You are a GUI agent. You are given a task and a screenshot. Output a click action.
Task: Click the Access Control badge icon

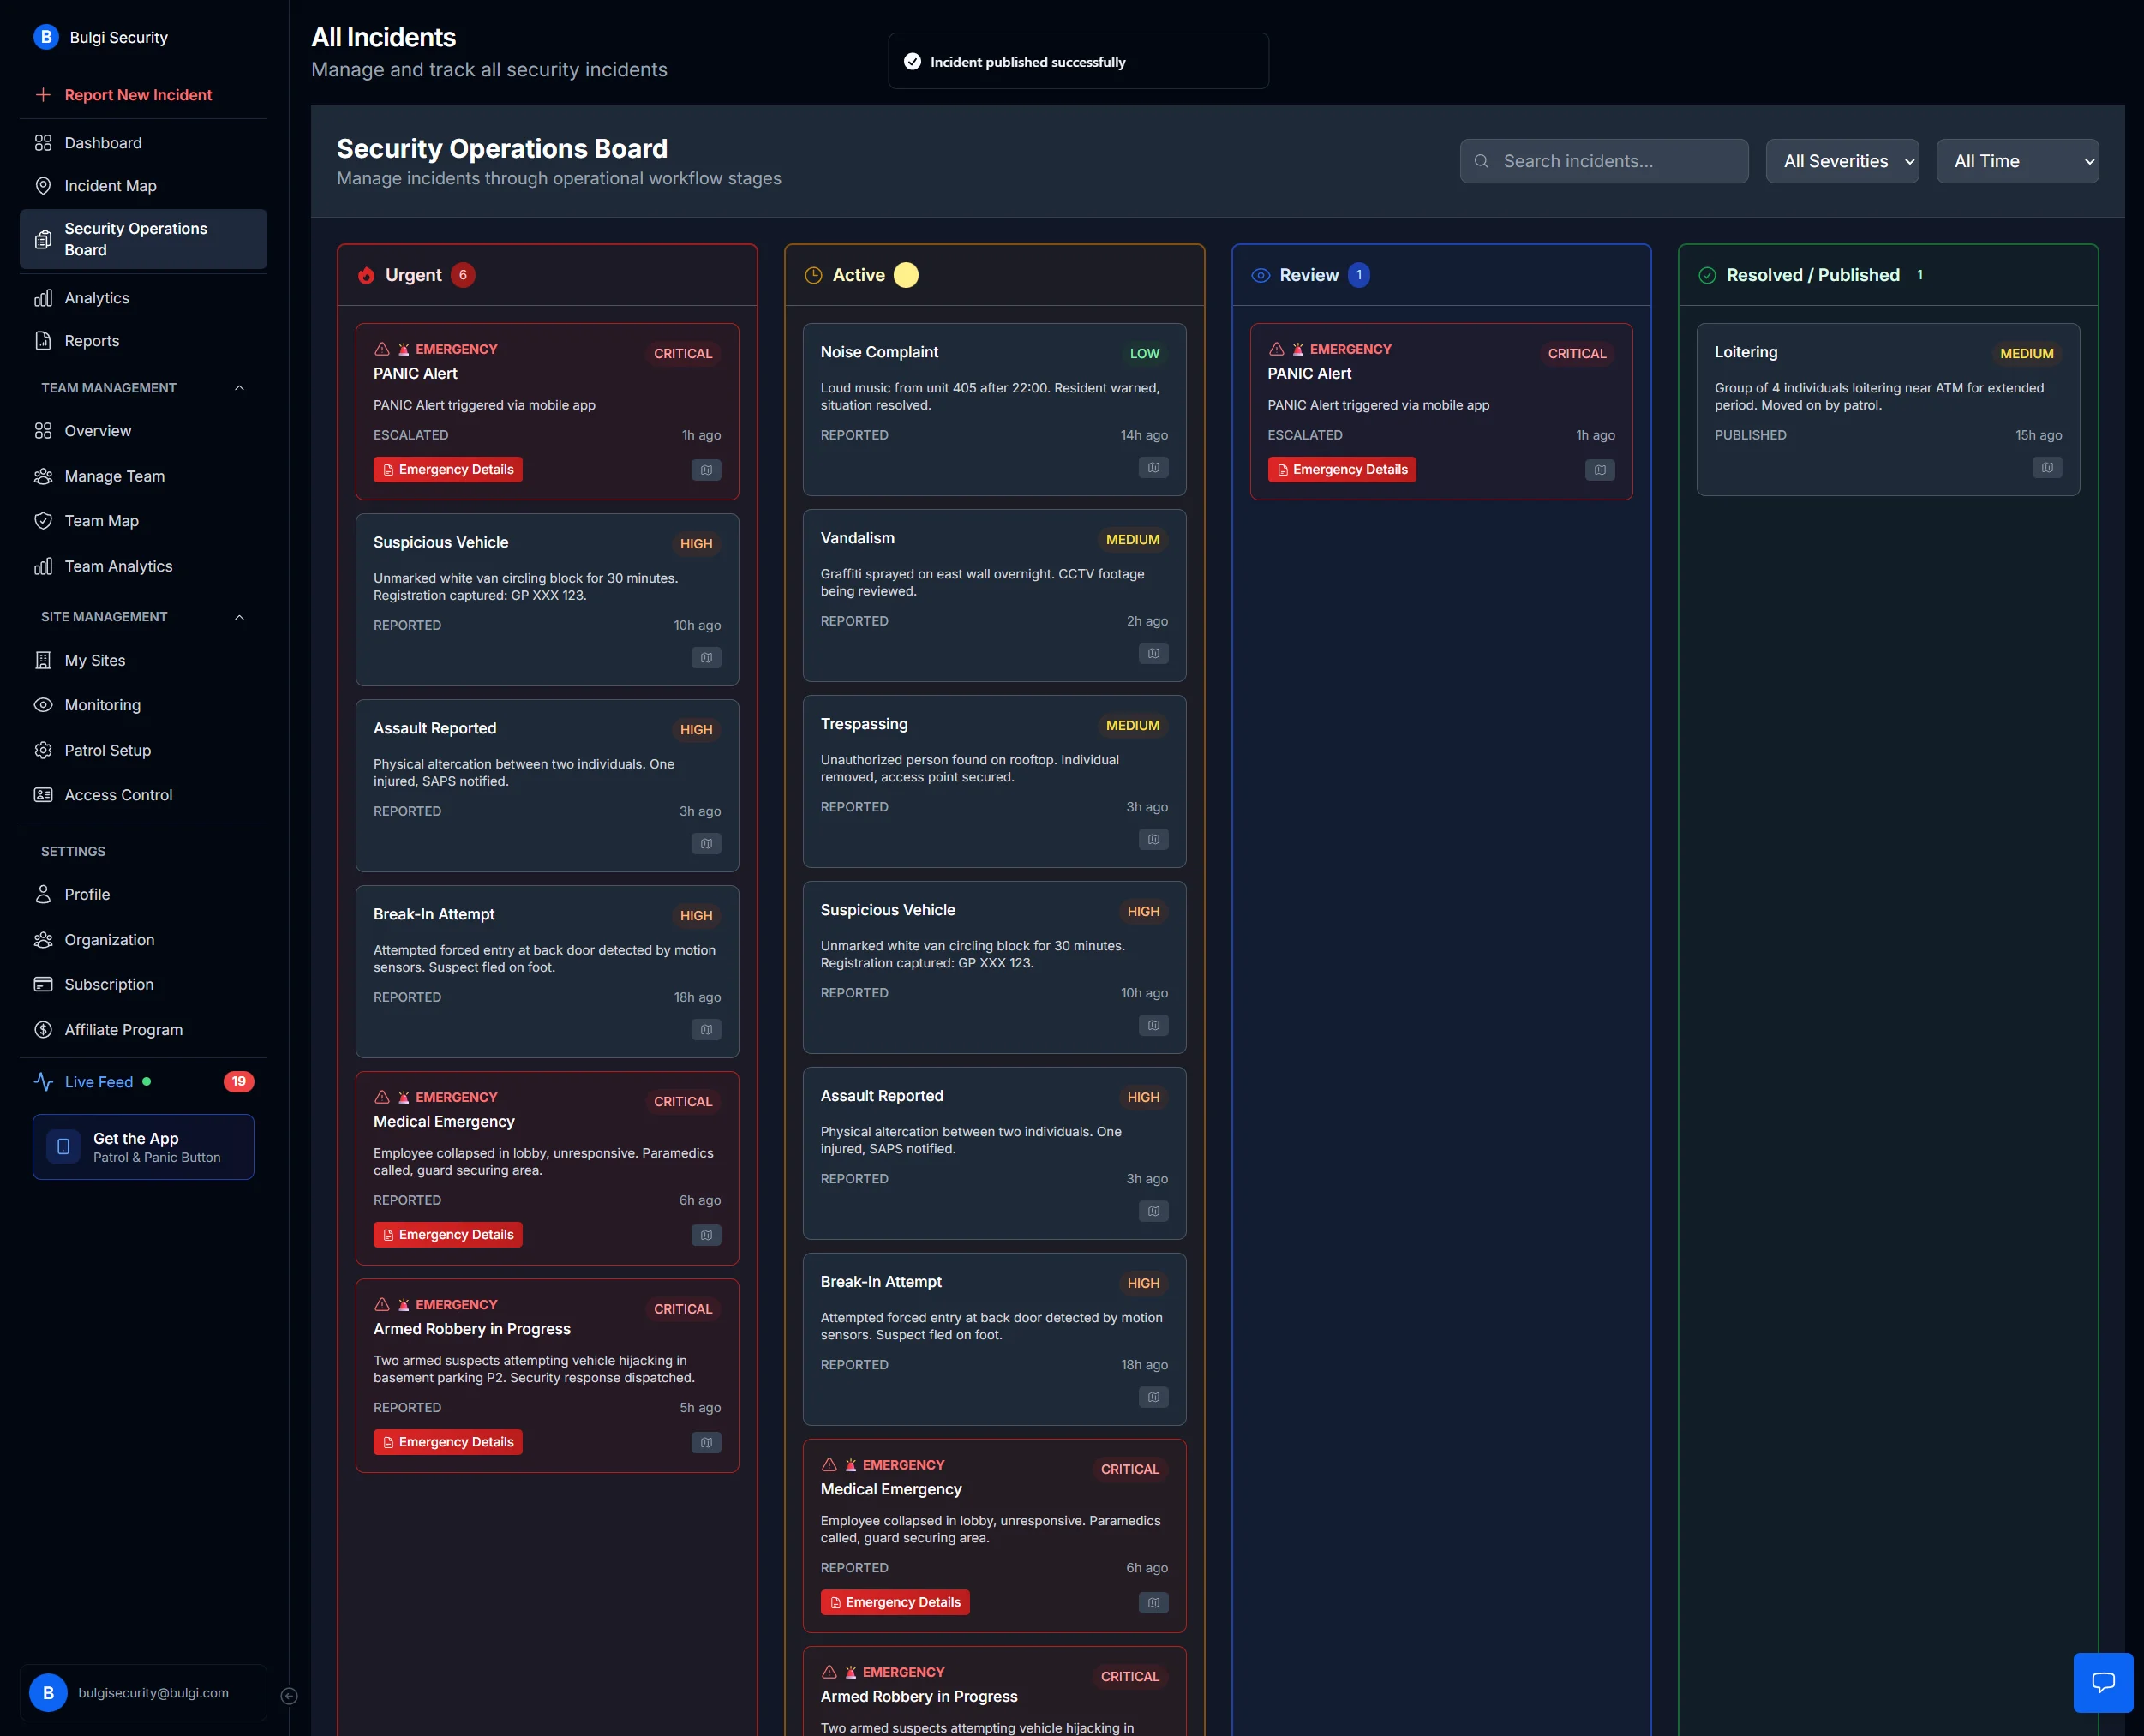click(x=43, y=794)
